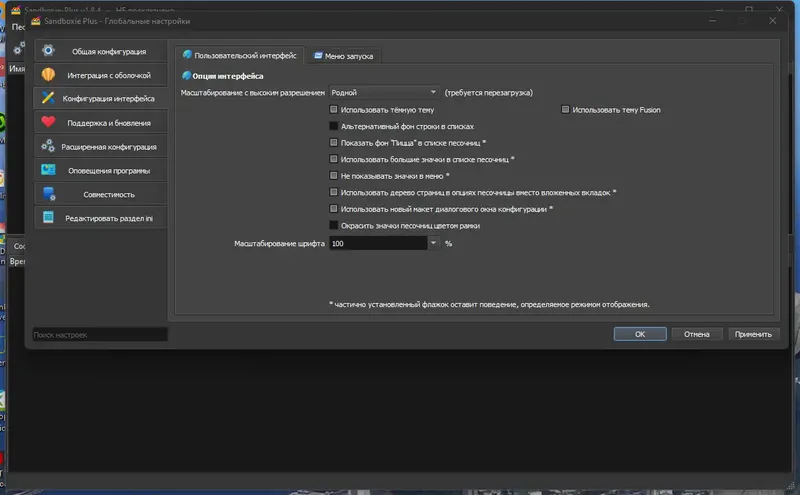
Task: Click the Совместимость blue icon
Action: [x=48, y=194]
